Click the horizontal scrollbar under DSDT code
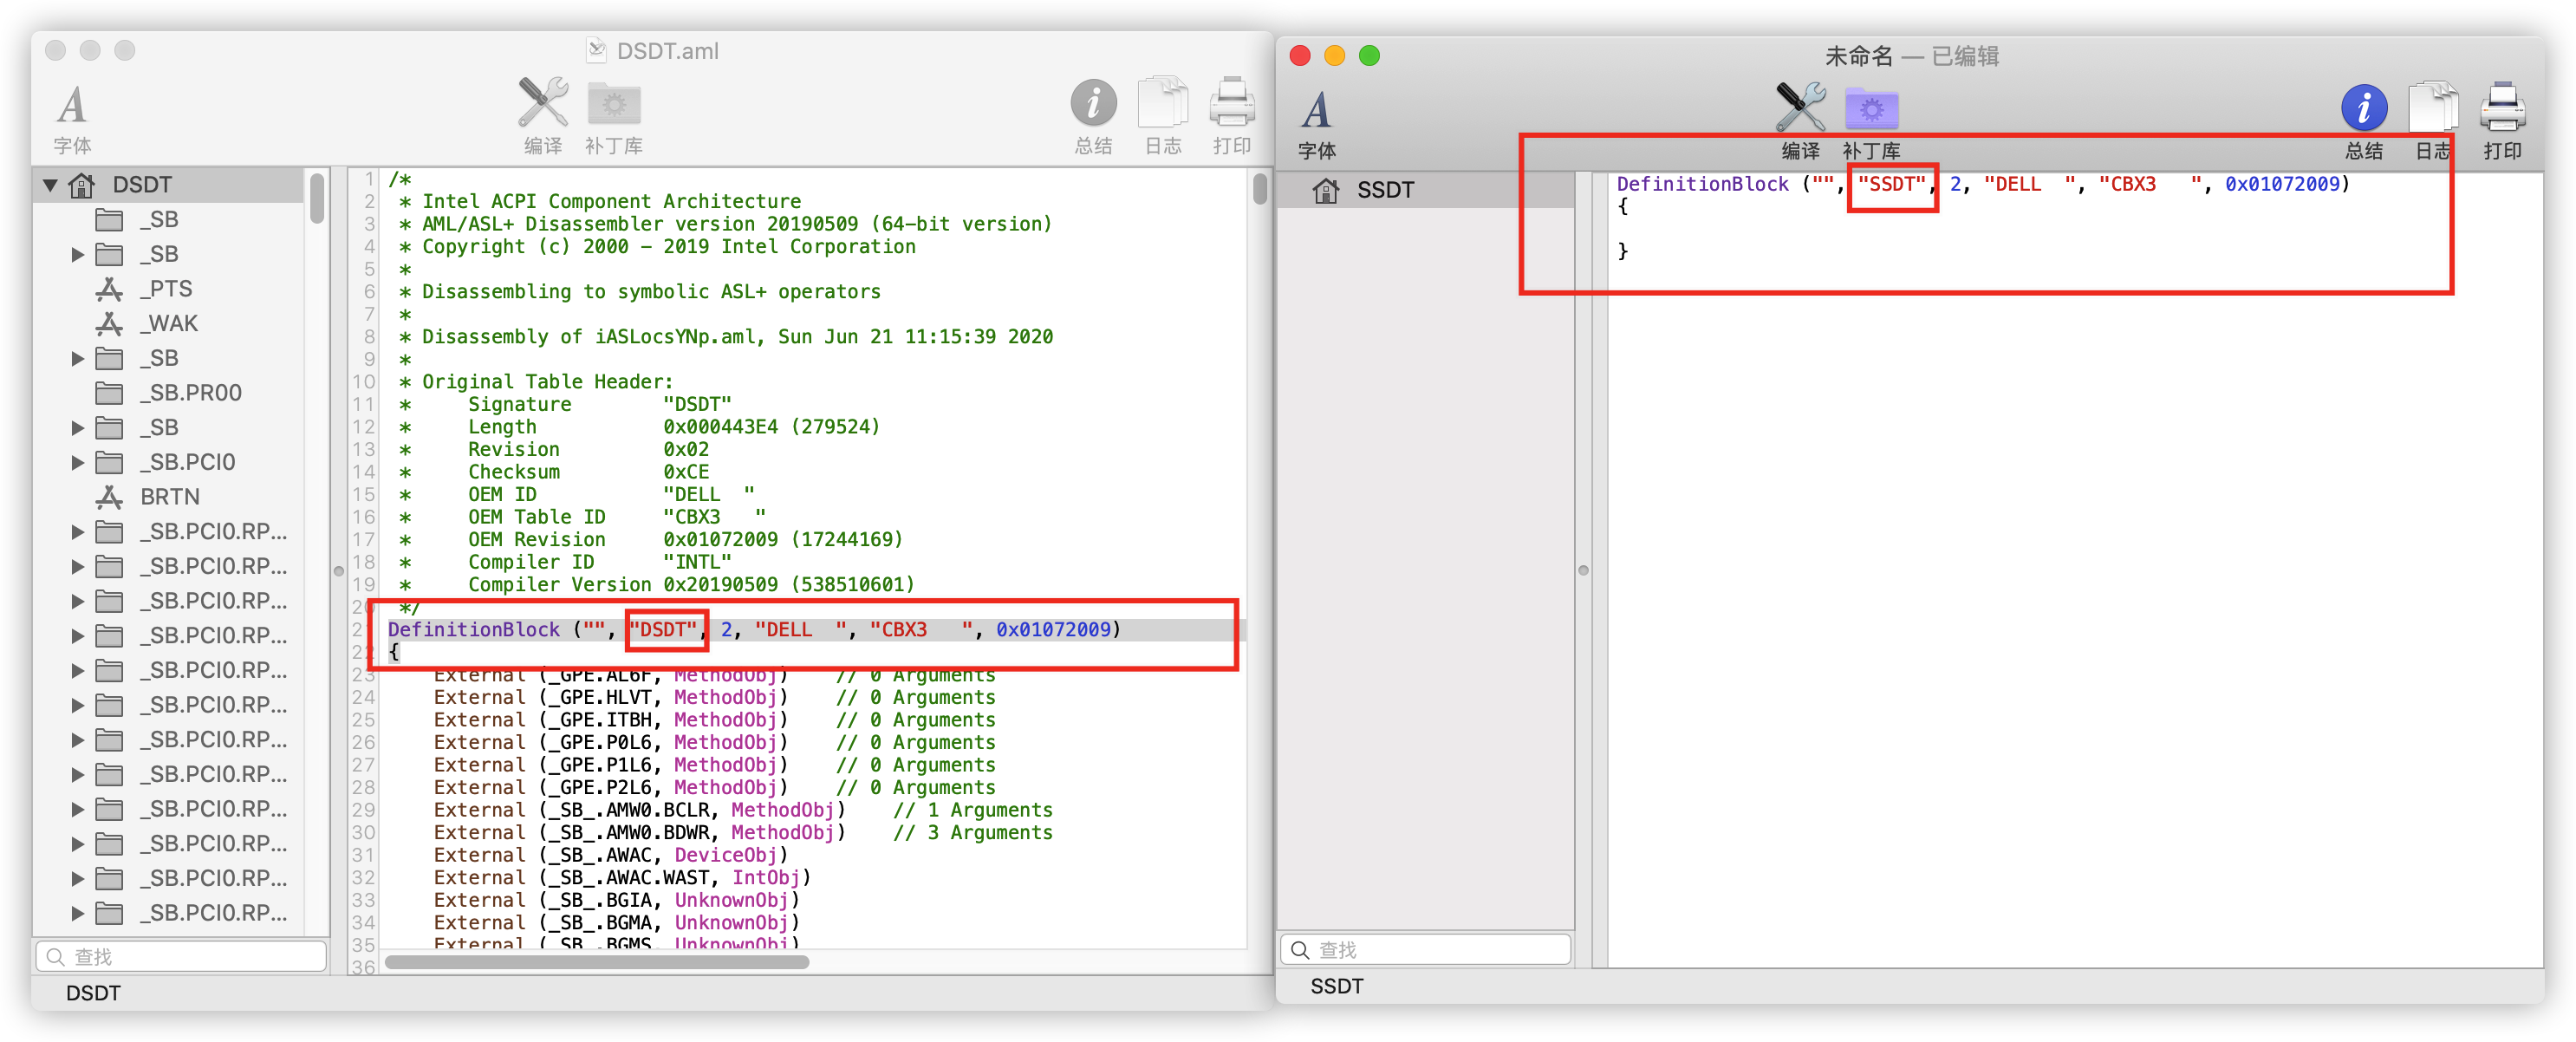 596,962
